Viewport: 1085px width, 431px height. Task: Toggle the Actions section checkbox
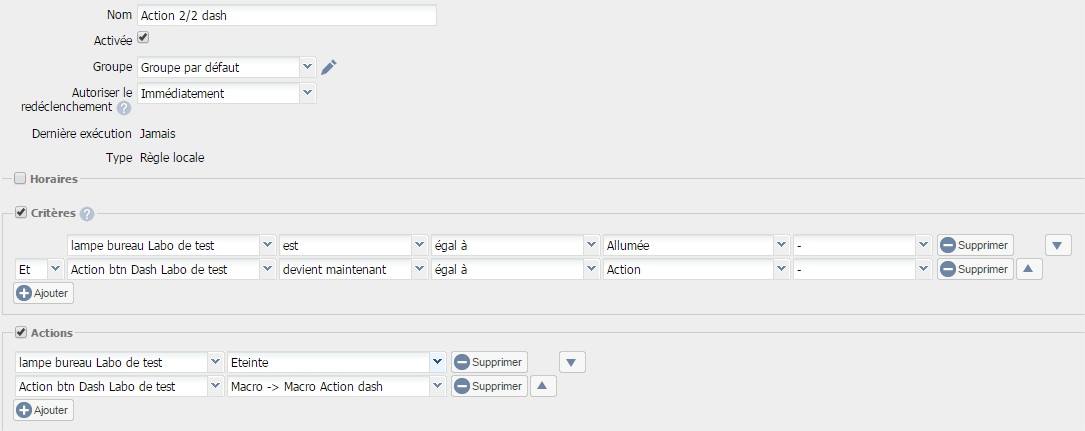click(20, 332)
